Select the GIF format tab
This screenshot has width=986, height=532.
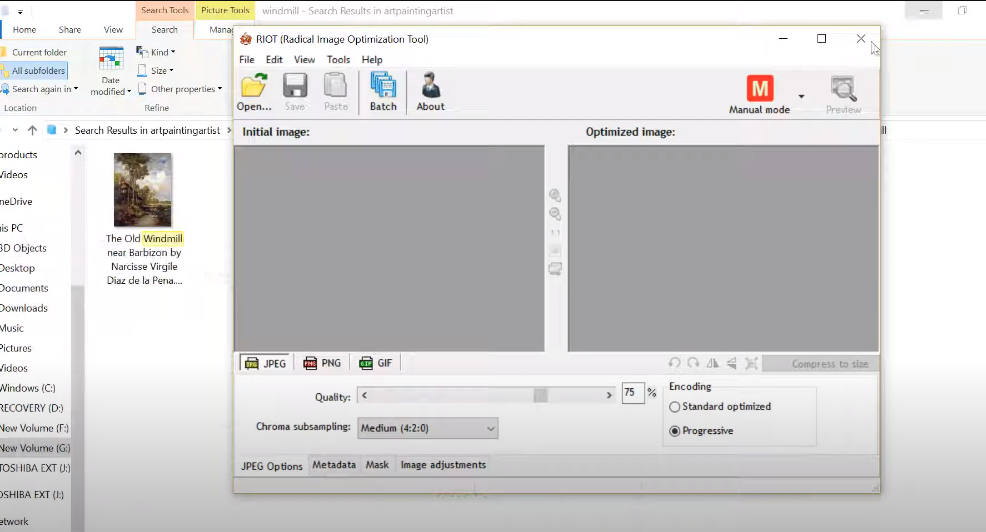tap(375, 363)
